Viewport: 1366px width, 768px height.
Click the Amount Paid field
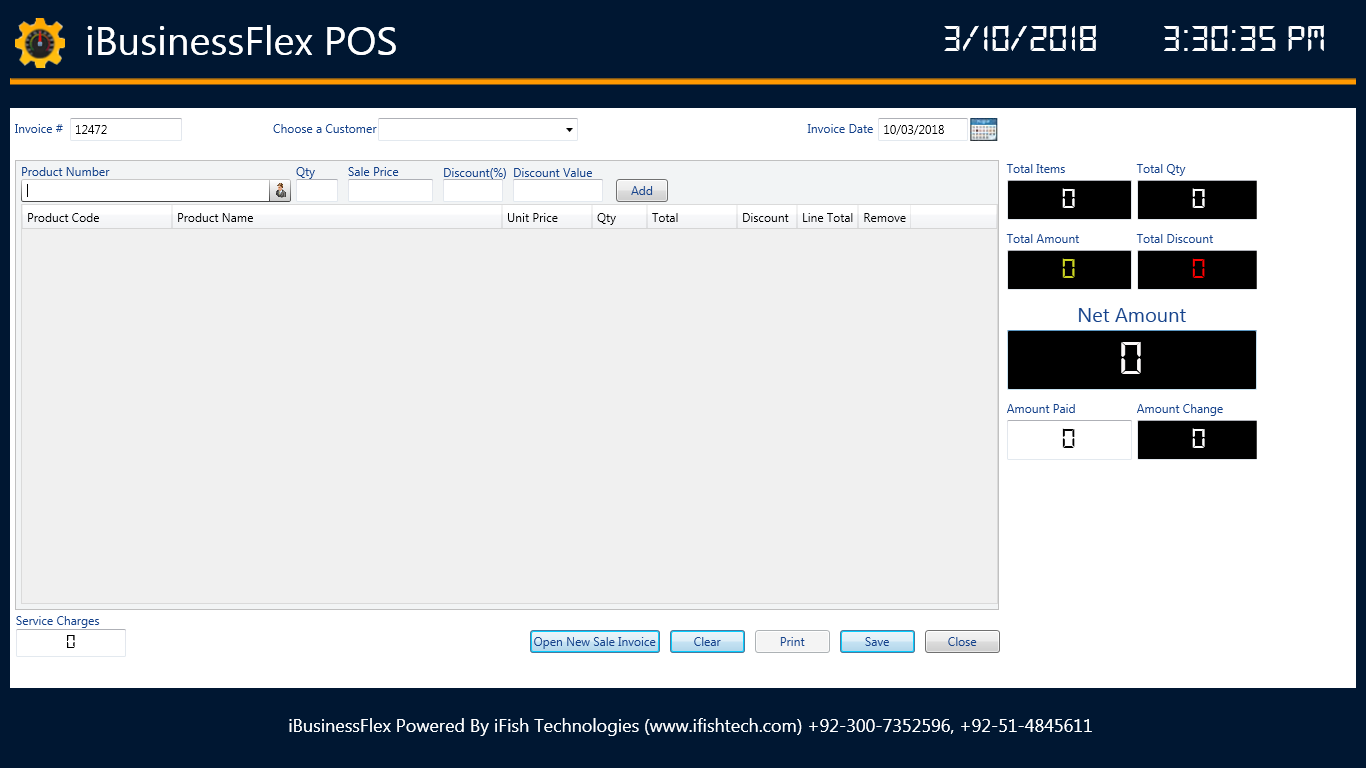(1069, 440)
